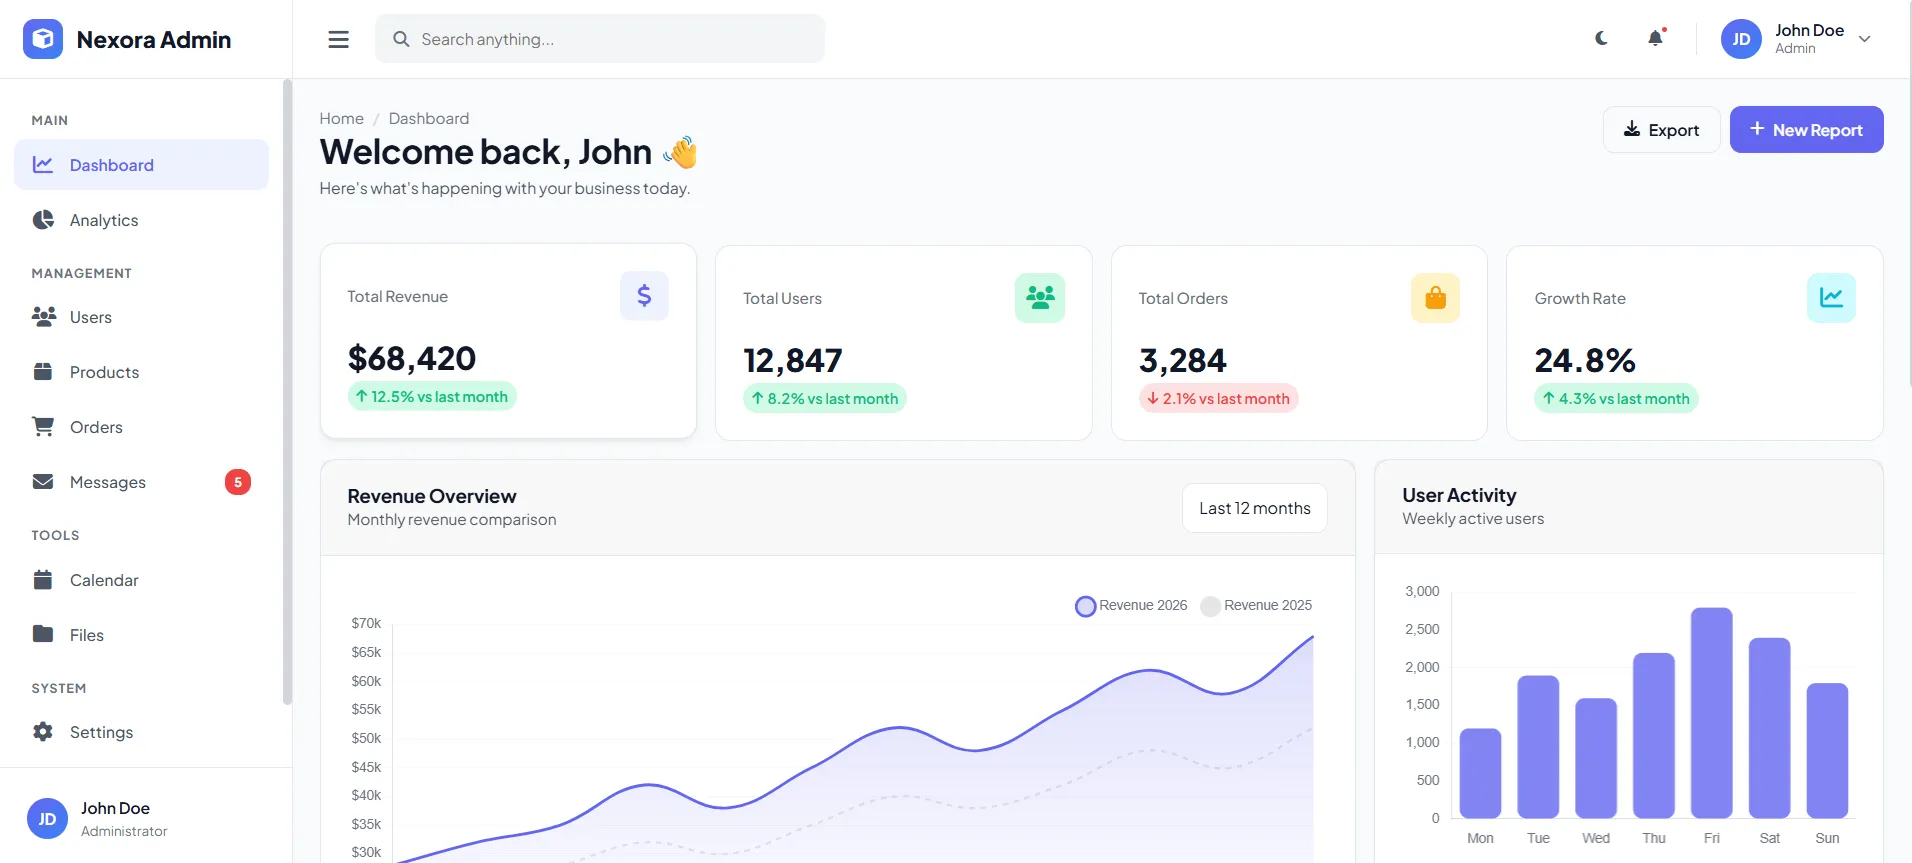
Task: Click the Settings gear icon
Action: click(43, 732)
